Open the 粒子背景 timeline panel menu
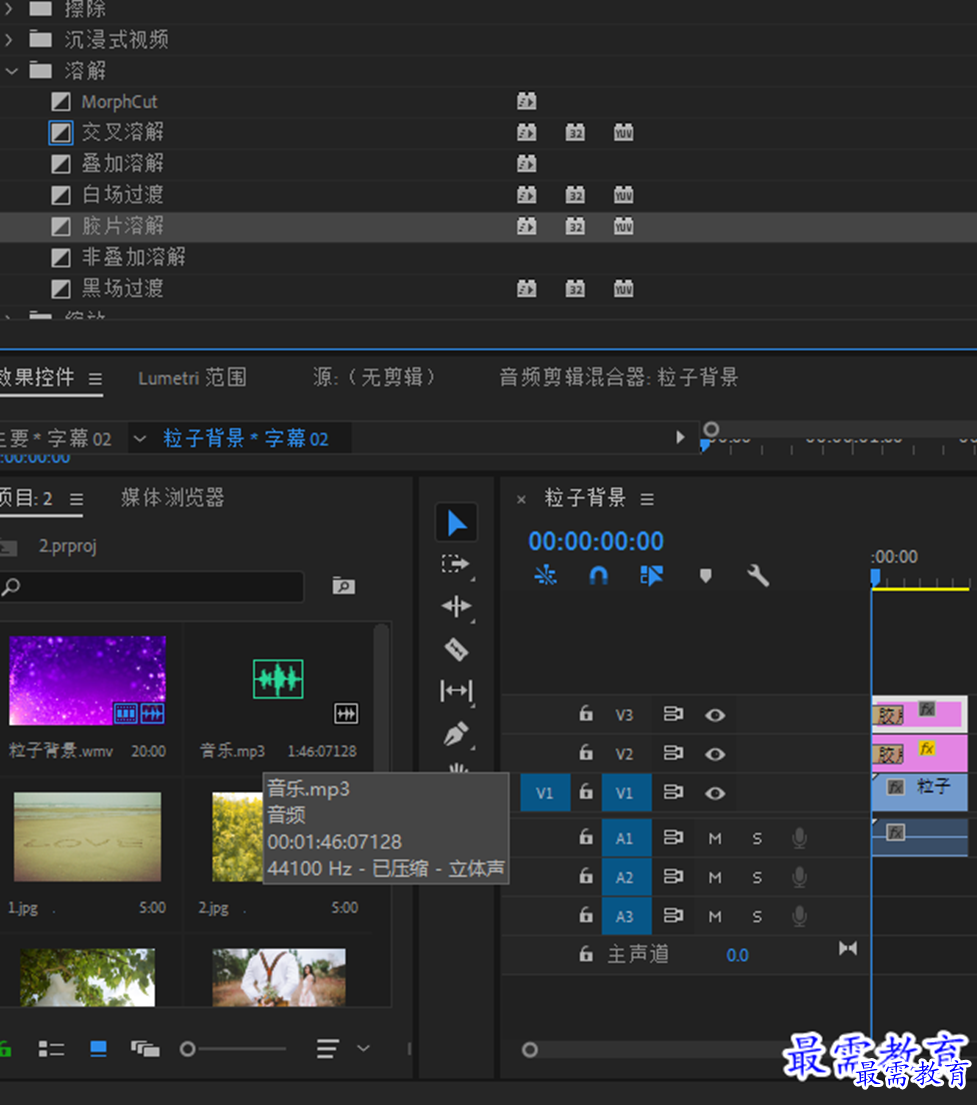The height and width of the screenshot is (1105, 977). tap(647, 499)
